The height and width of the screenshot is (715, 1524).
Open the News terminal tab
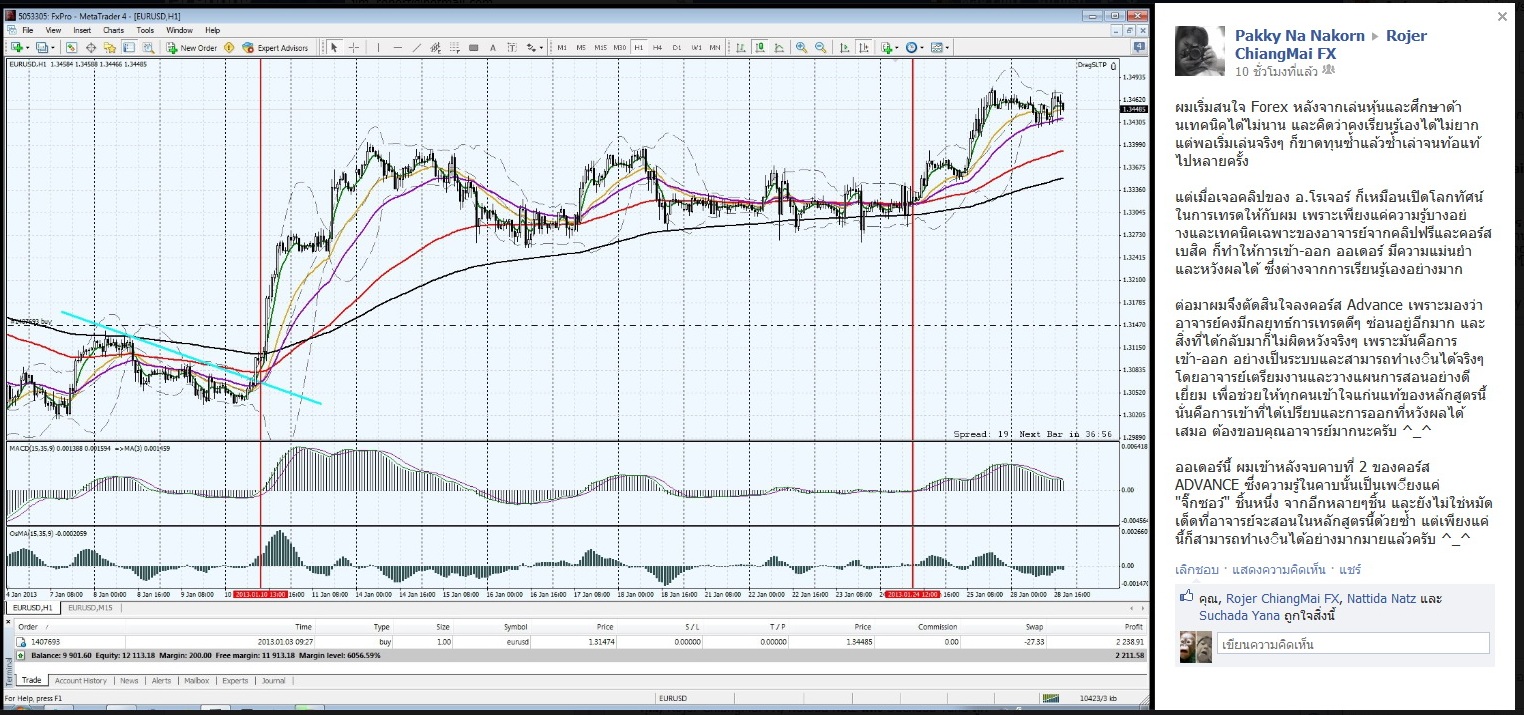click(x=129, y=681)
